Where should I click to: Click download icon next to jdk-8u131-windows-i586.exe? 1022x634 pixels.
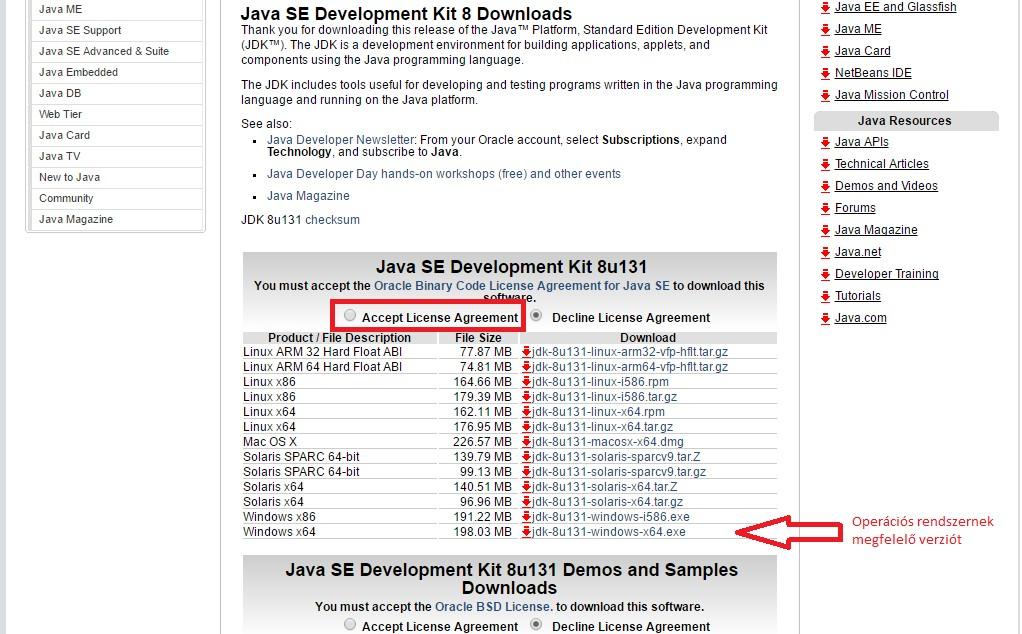click(526, 517)
